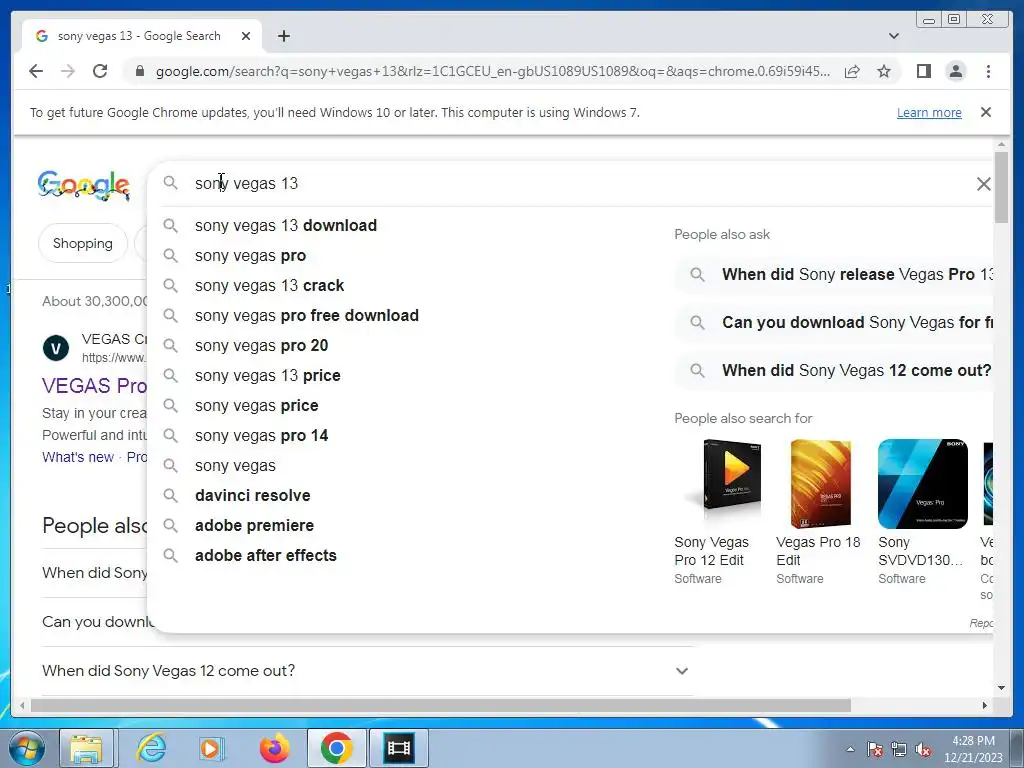
Task: Click the VEGAS site favicon
Action: coord(56,348)
